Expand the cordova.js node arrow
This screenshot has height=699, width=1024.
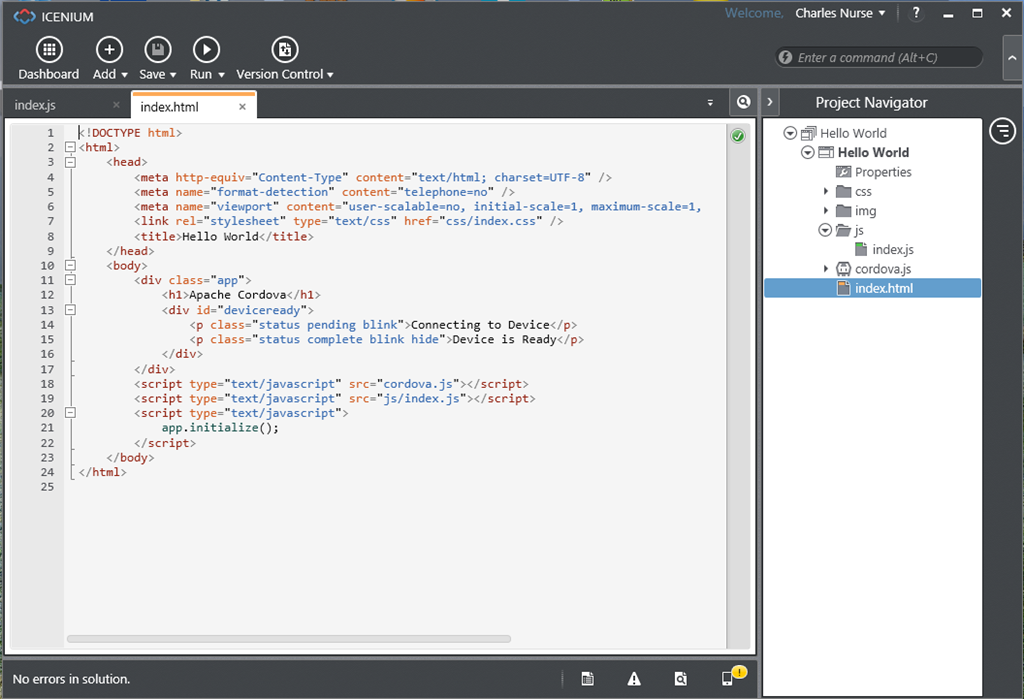825,268
